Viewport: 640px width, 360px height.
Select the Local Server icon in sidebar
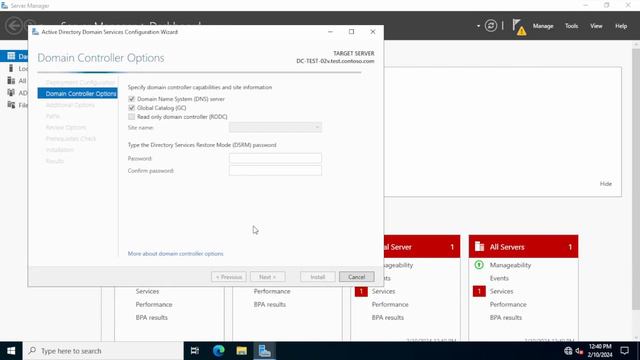tap(11, 68)
